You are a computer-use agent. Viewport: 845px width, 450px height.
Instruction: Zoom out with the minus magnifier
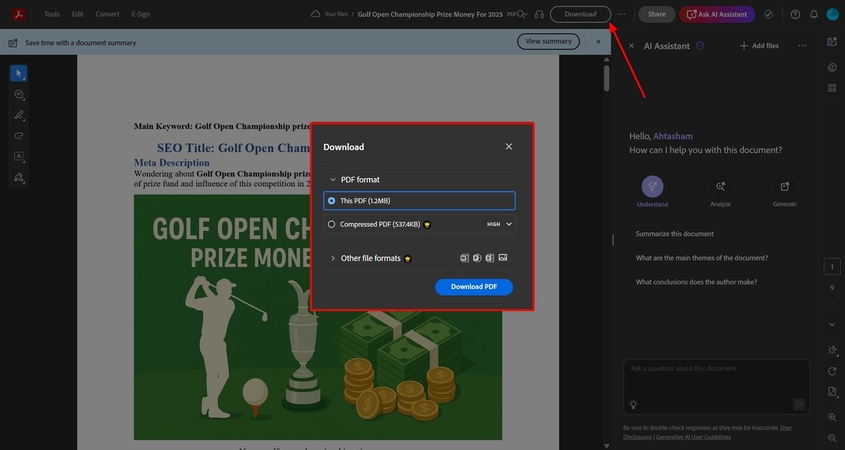click(x=832, y=438)
